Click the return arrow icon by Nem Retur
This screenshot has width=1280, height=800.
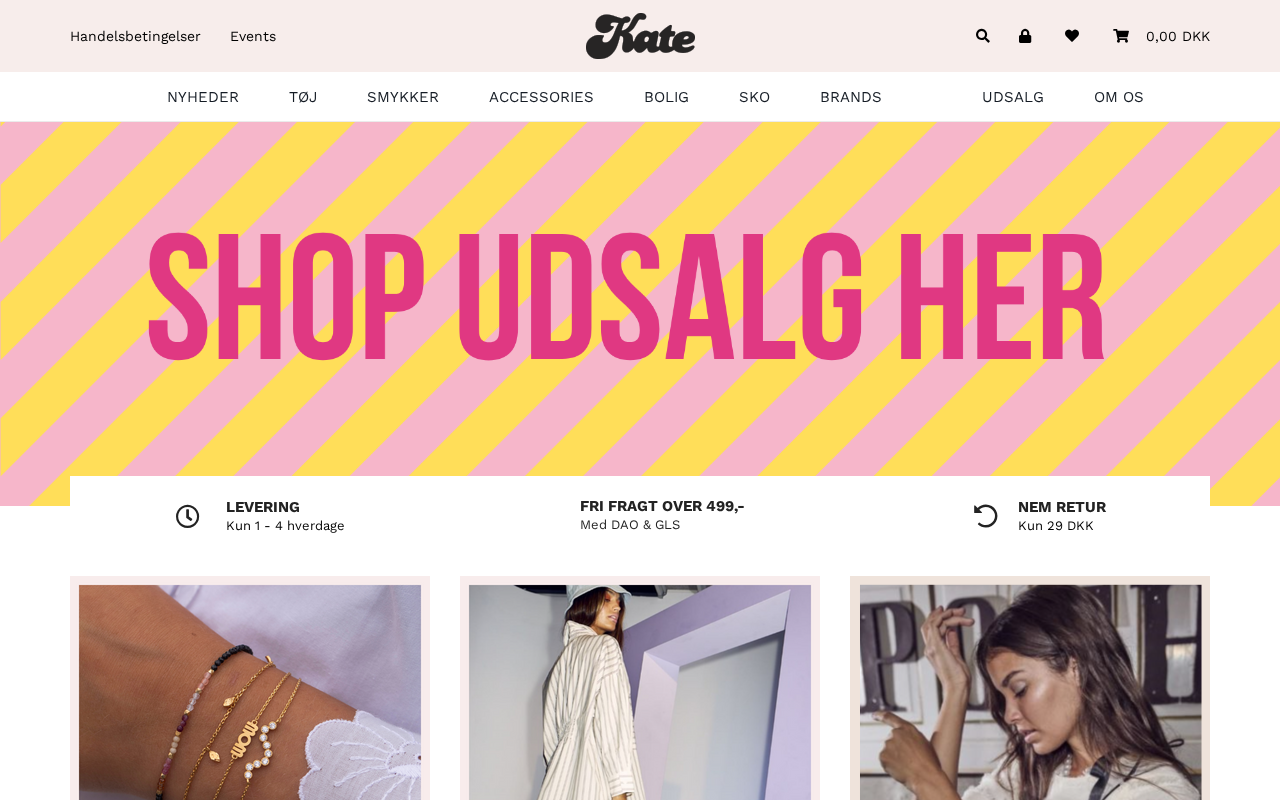(x=986, y=516)
